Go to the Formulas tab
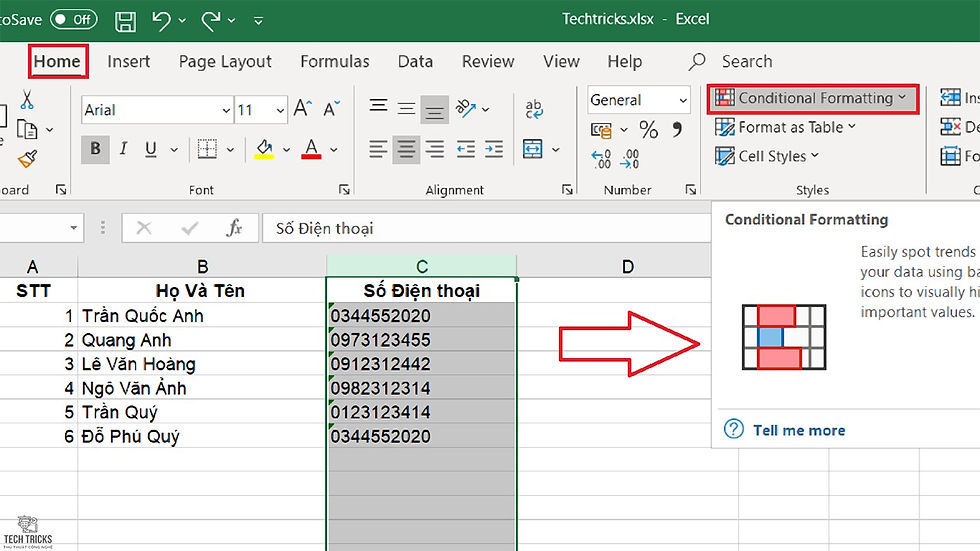Viewport: 980px width, 551px height. coord(334,61)
